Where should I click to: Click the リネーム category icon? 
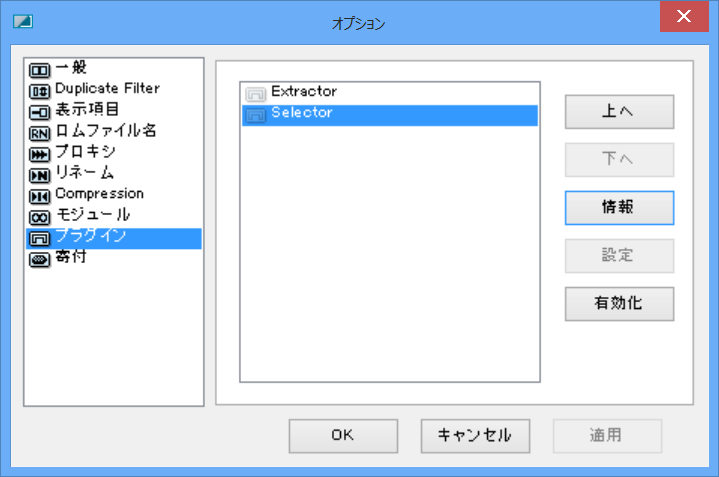pos(39,176)
